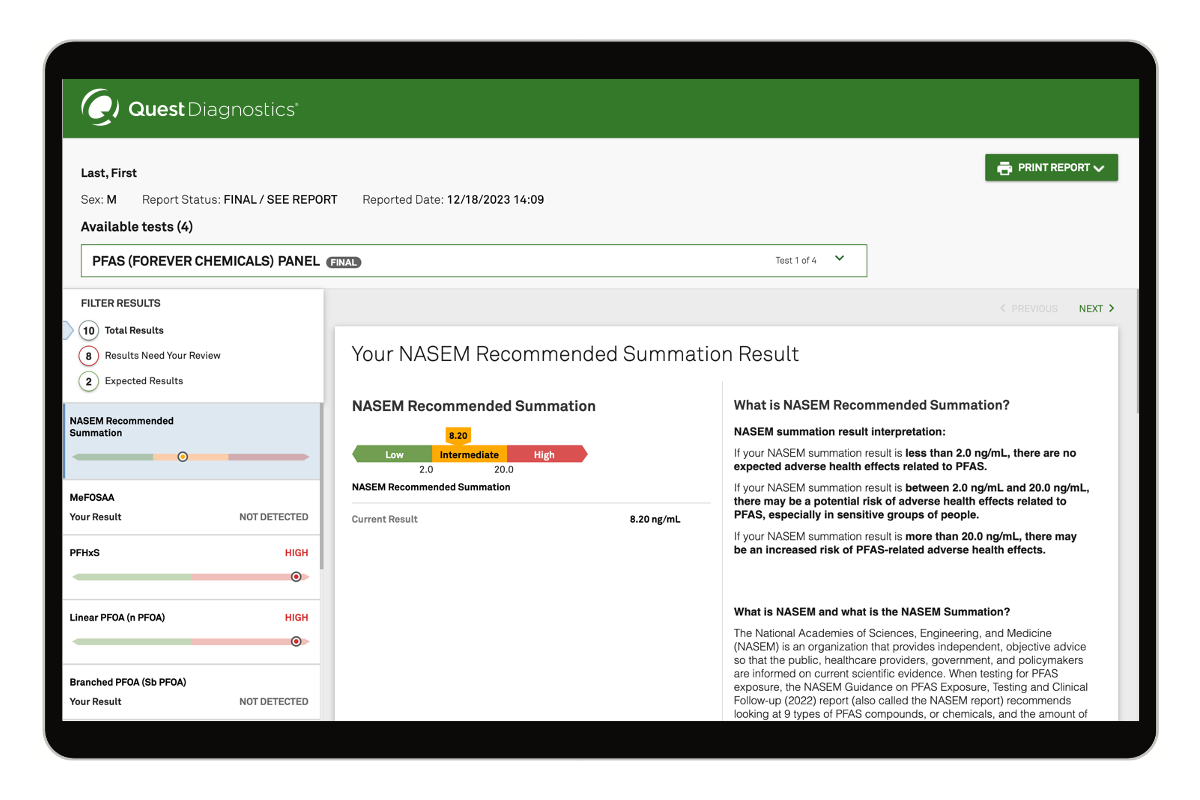This screenshot has height=800, width=1200.
Task: Click the 8.20 result marker flag
Action: point(458,436)
